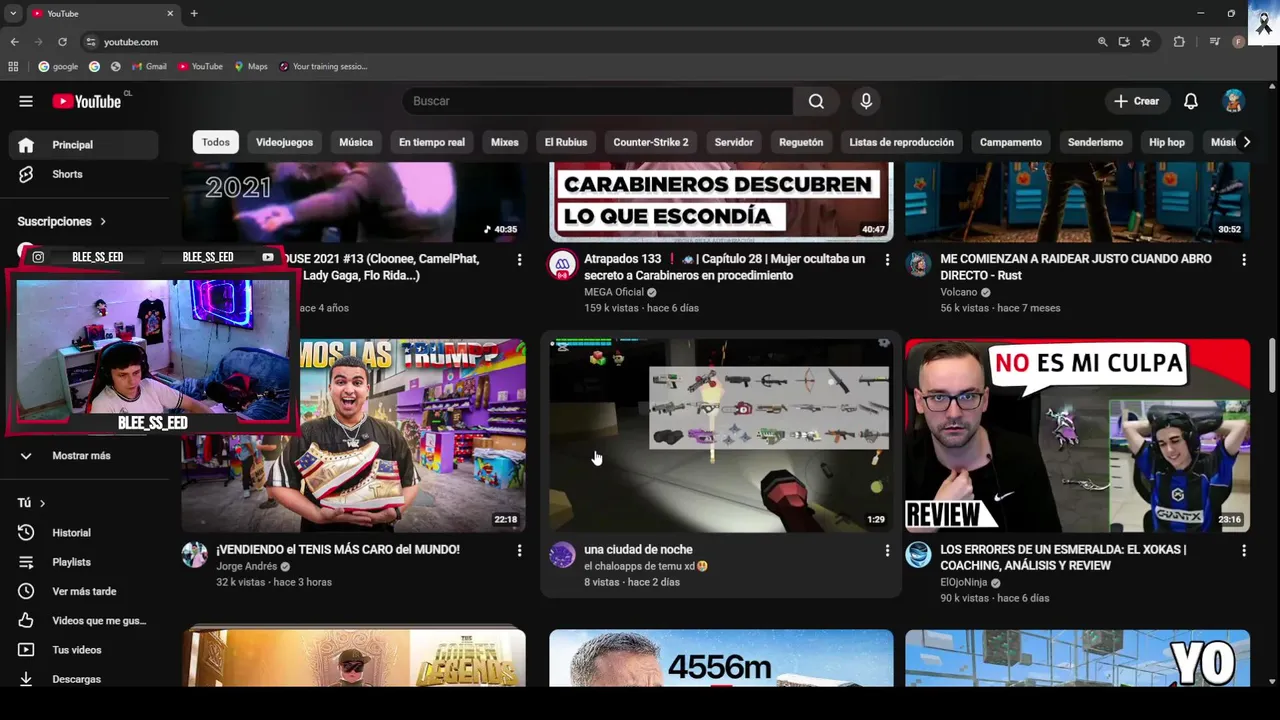Select the Servidor filter chip

[734, 142]
